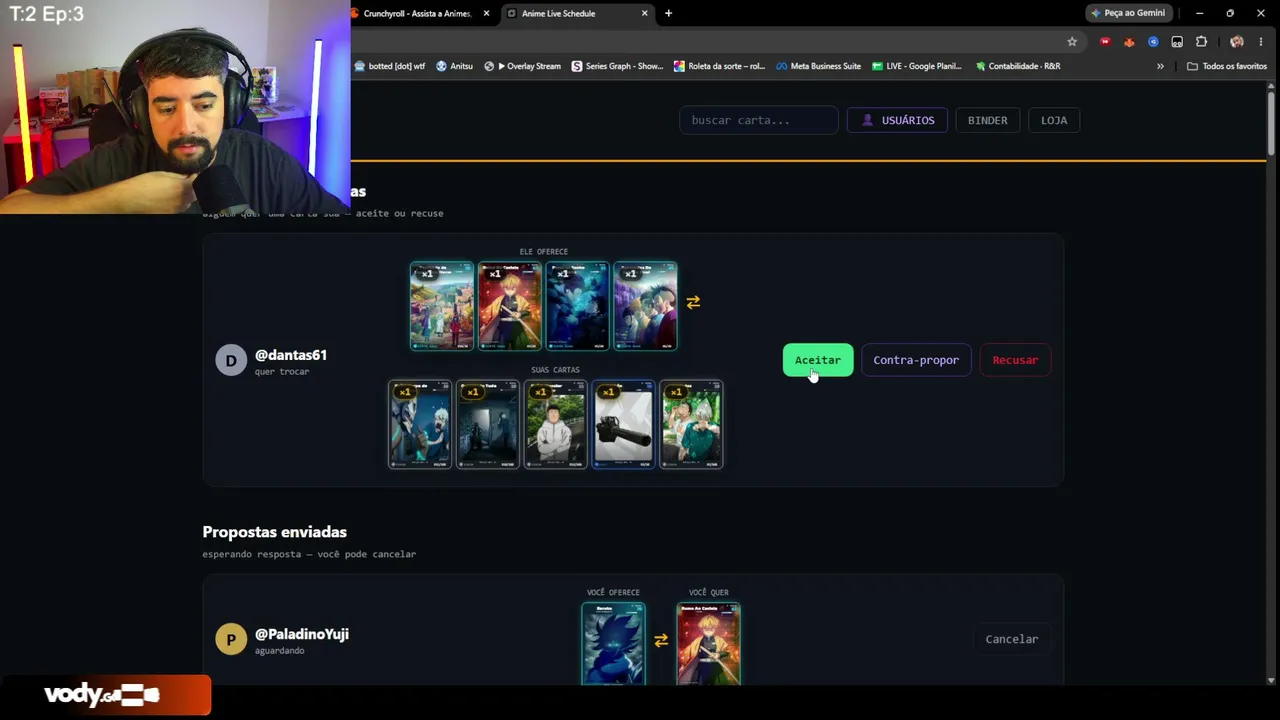The image size is (1280, 720).
Task: View your card showing a black cannon
Action: (x=623, y=424)
